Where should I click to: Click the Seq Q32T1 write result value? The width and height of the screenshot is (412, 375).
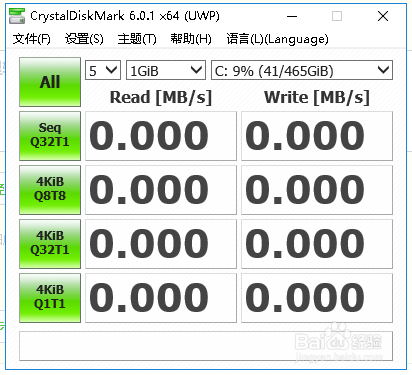317,136
